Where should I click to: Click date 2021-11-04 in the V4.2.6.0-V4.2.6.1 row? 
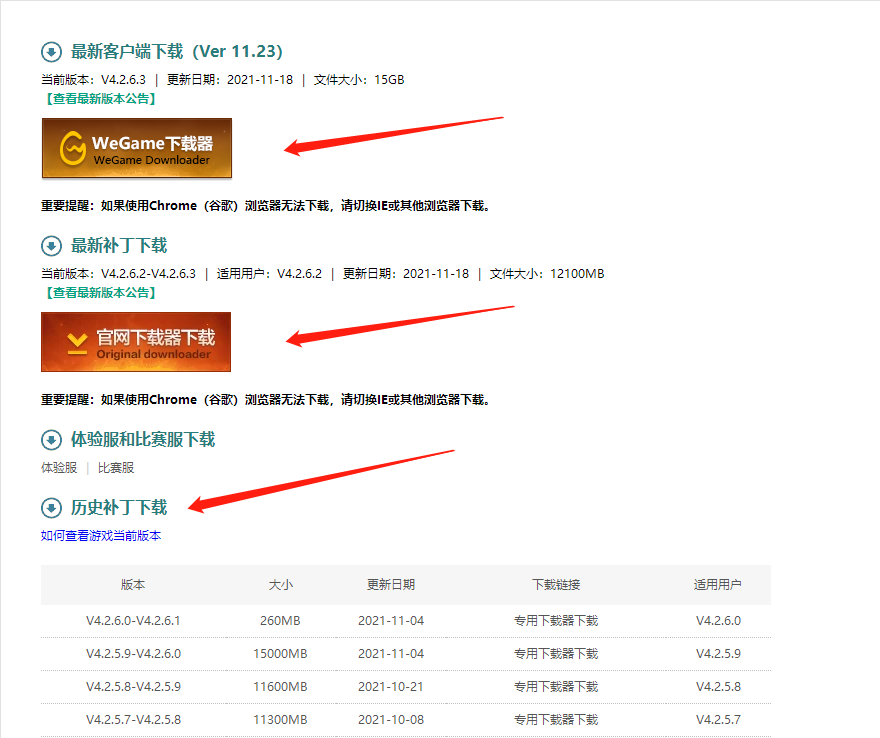click(391, 621)
